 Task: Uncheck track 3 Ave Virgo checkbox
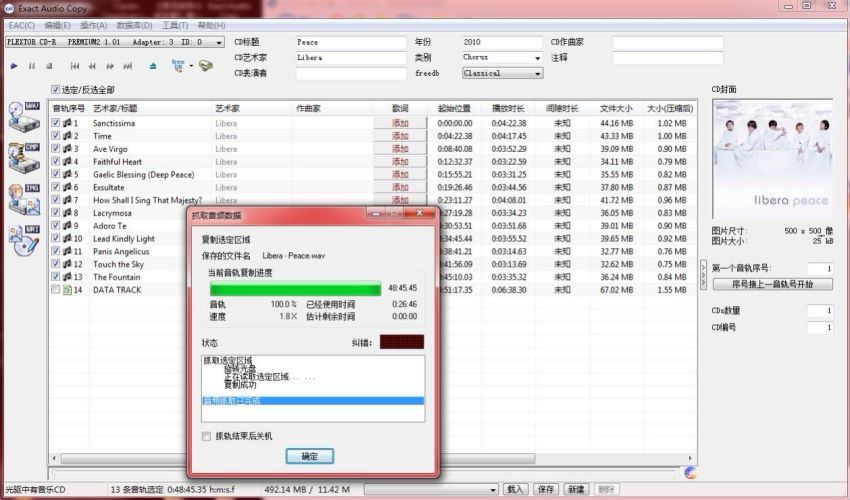tap(55, 149)
